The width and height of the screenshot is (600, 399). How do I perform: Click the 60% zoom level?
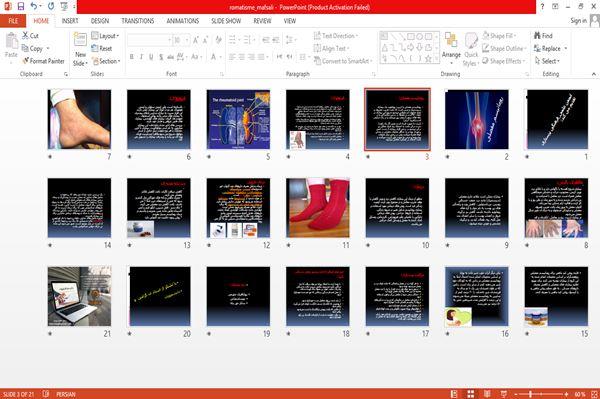point(580,394)
